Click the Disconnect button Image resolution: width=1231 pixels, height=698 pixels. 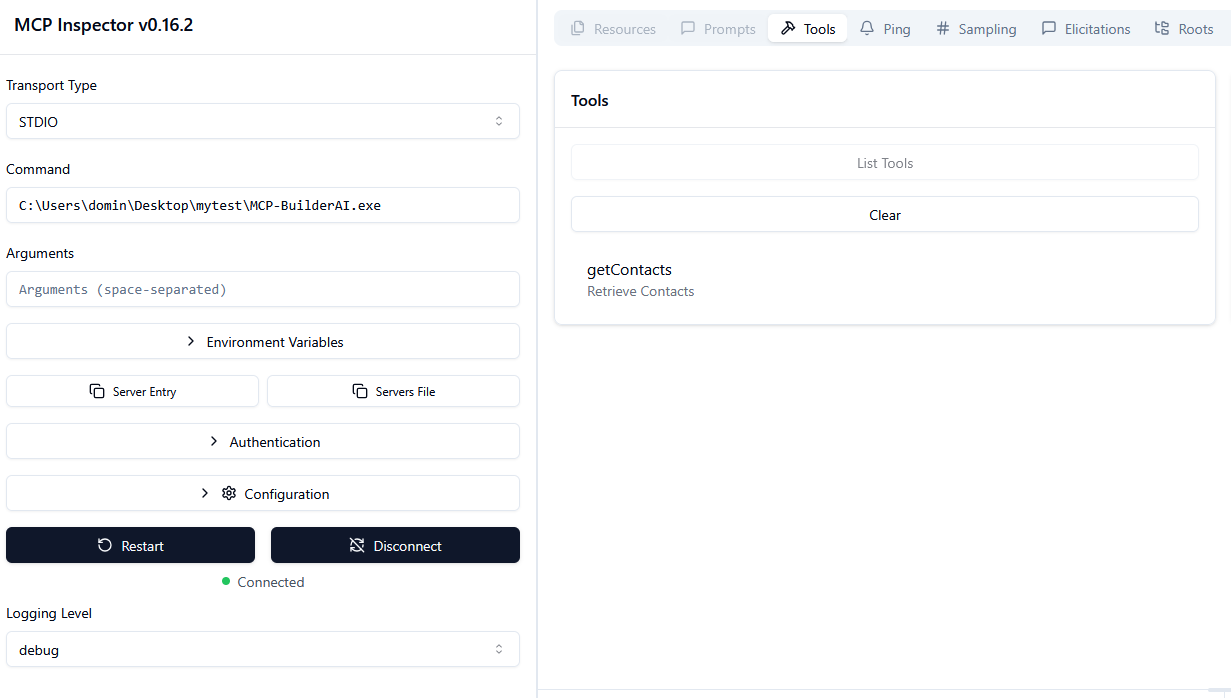[x=395, y=545]
